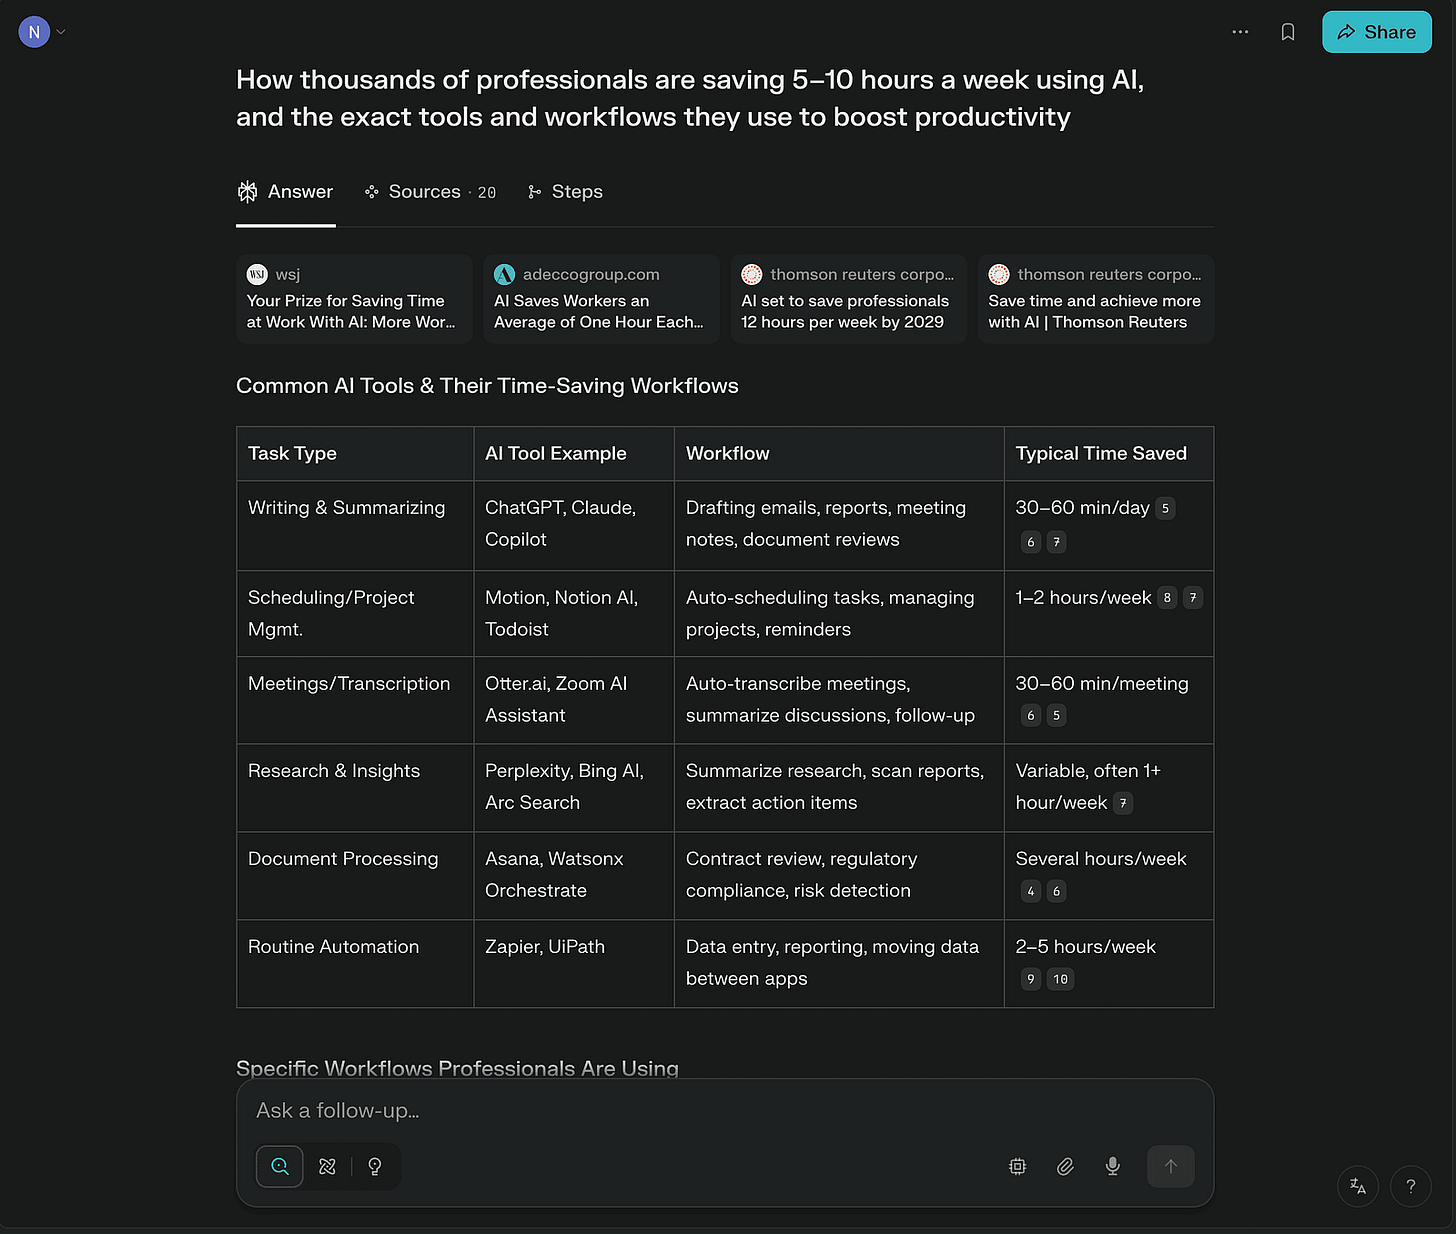Click citation 8 in Scheduling/Project Mgmt row
This screenshot has height=1234, width=1456.
1167,598
